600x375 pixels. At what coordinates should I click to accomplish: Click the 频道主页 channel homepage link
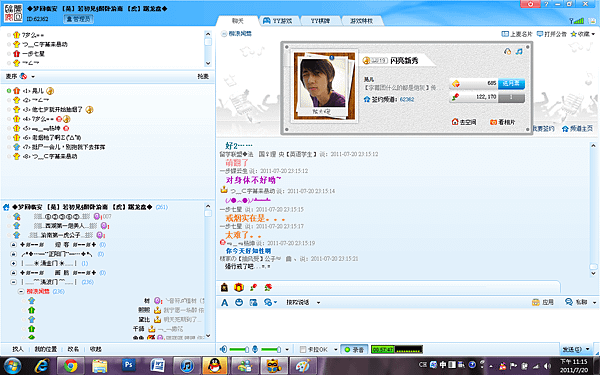click(577, 129)
